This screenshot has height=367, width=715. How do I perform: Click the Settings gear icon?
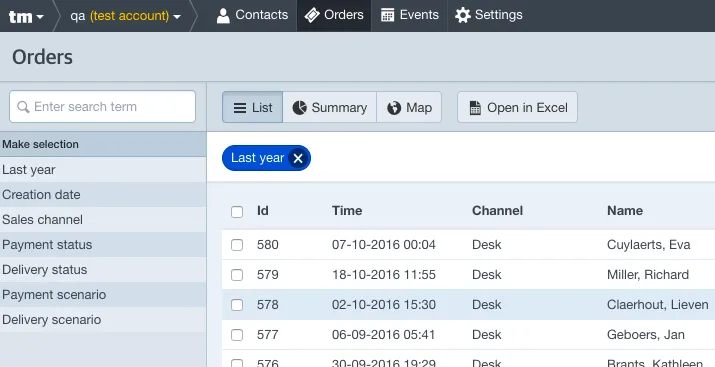[462, 16]
